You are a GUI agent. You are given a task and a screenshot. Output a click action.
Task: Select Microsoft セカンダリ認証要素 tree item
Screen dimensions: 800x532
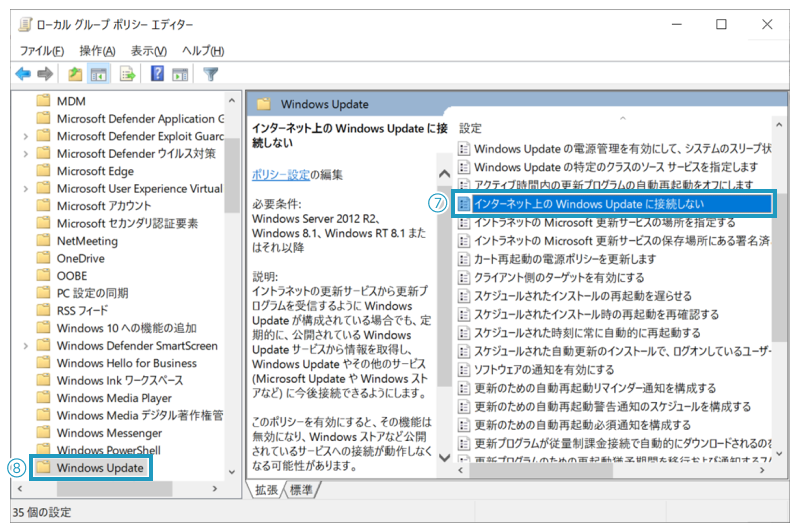coord(128,223)
